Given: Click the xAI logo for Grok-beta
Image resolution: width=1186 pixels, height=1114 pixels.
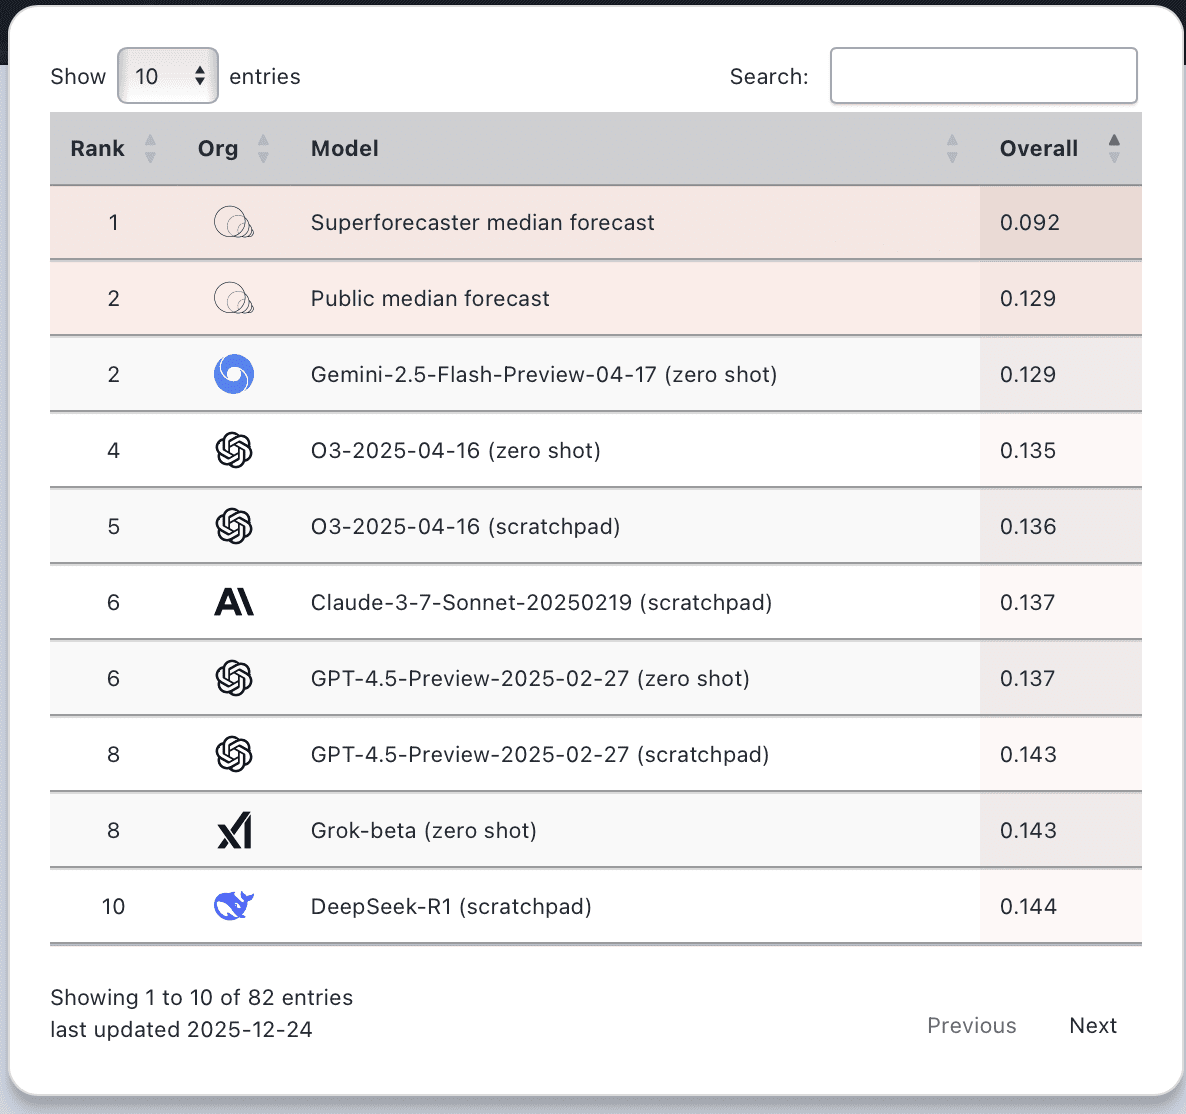Looking at the screenshot, I should click(233, 830).
